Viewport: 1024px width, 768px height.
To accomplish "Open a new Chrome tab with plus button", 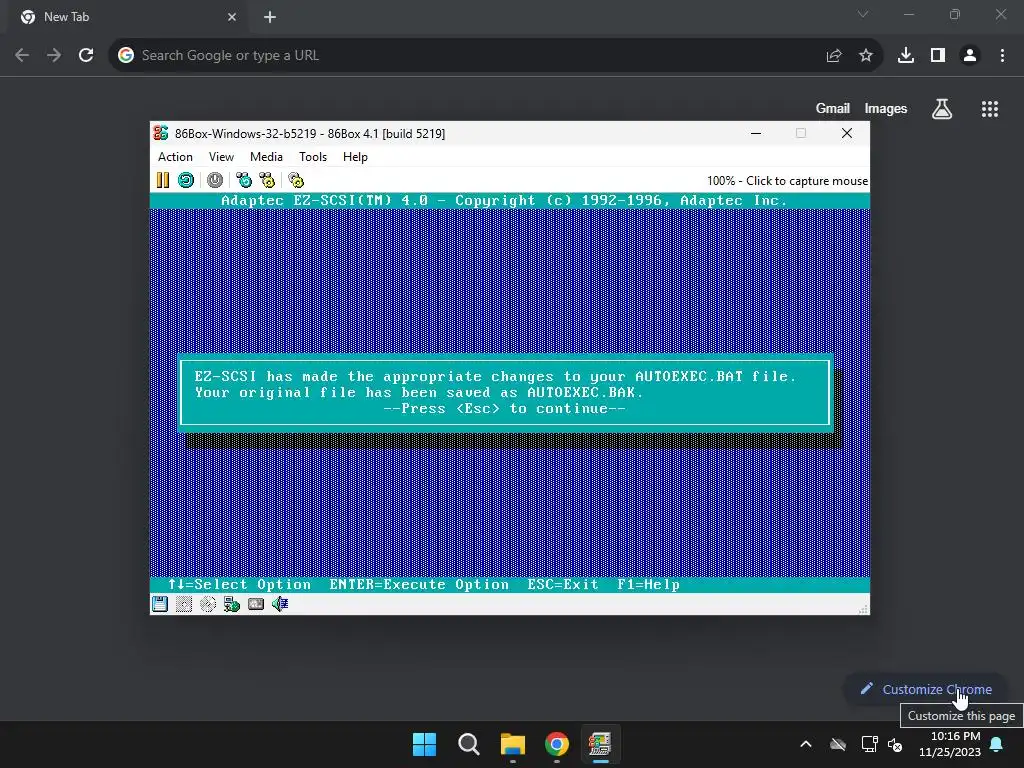I will click(x=270, y=17).
